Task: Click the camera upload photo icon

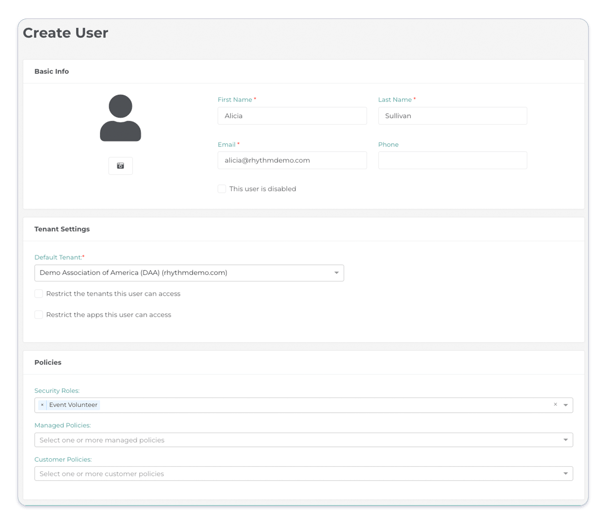Action: point(120,166)
